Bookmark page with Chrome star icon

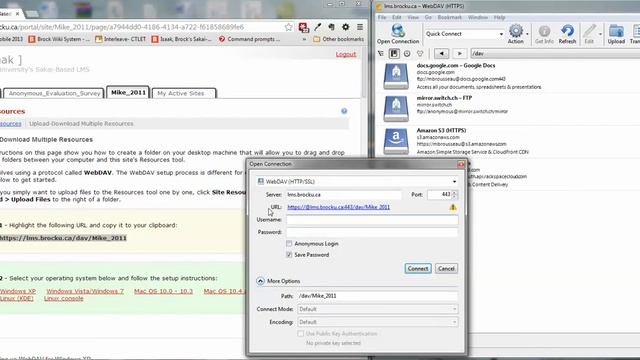pos(289,27)
